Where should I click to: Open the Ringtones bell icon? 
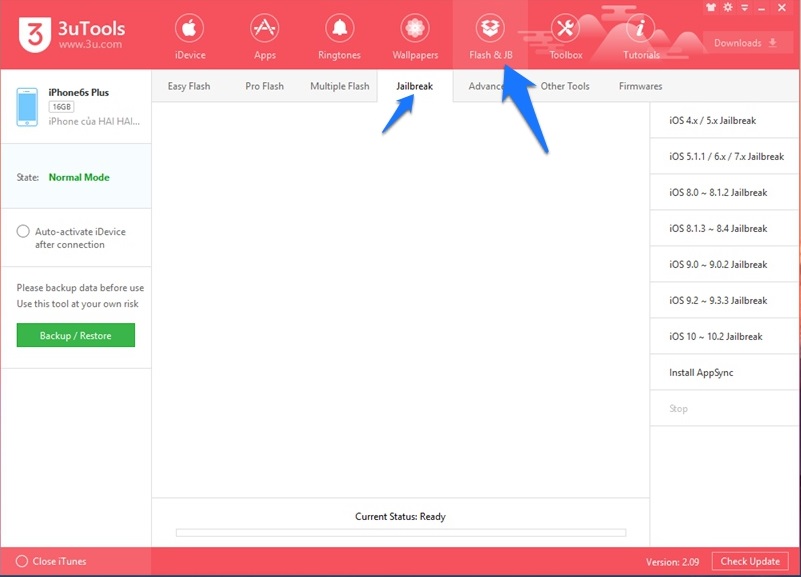pos(340,28)
